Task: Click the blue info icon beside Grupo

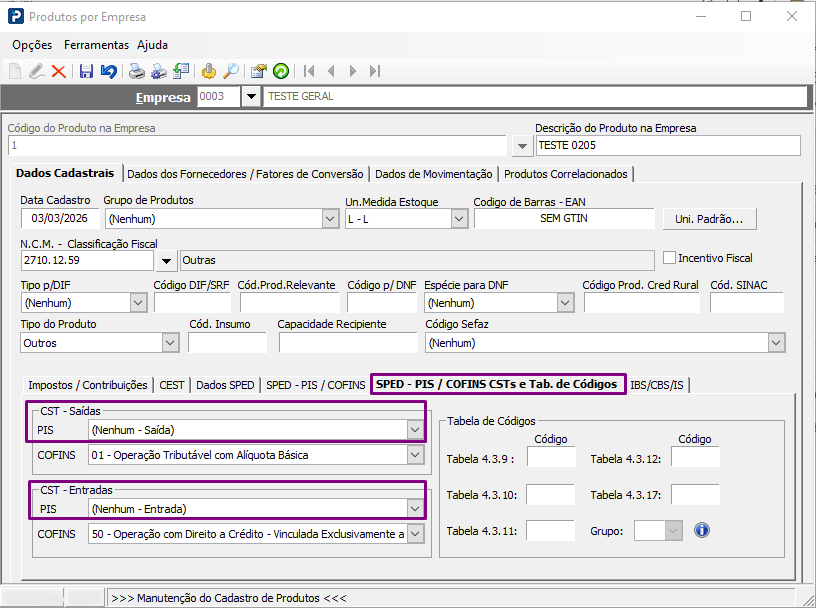Action: (702, 530)
